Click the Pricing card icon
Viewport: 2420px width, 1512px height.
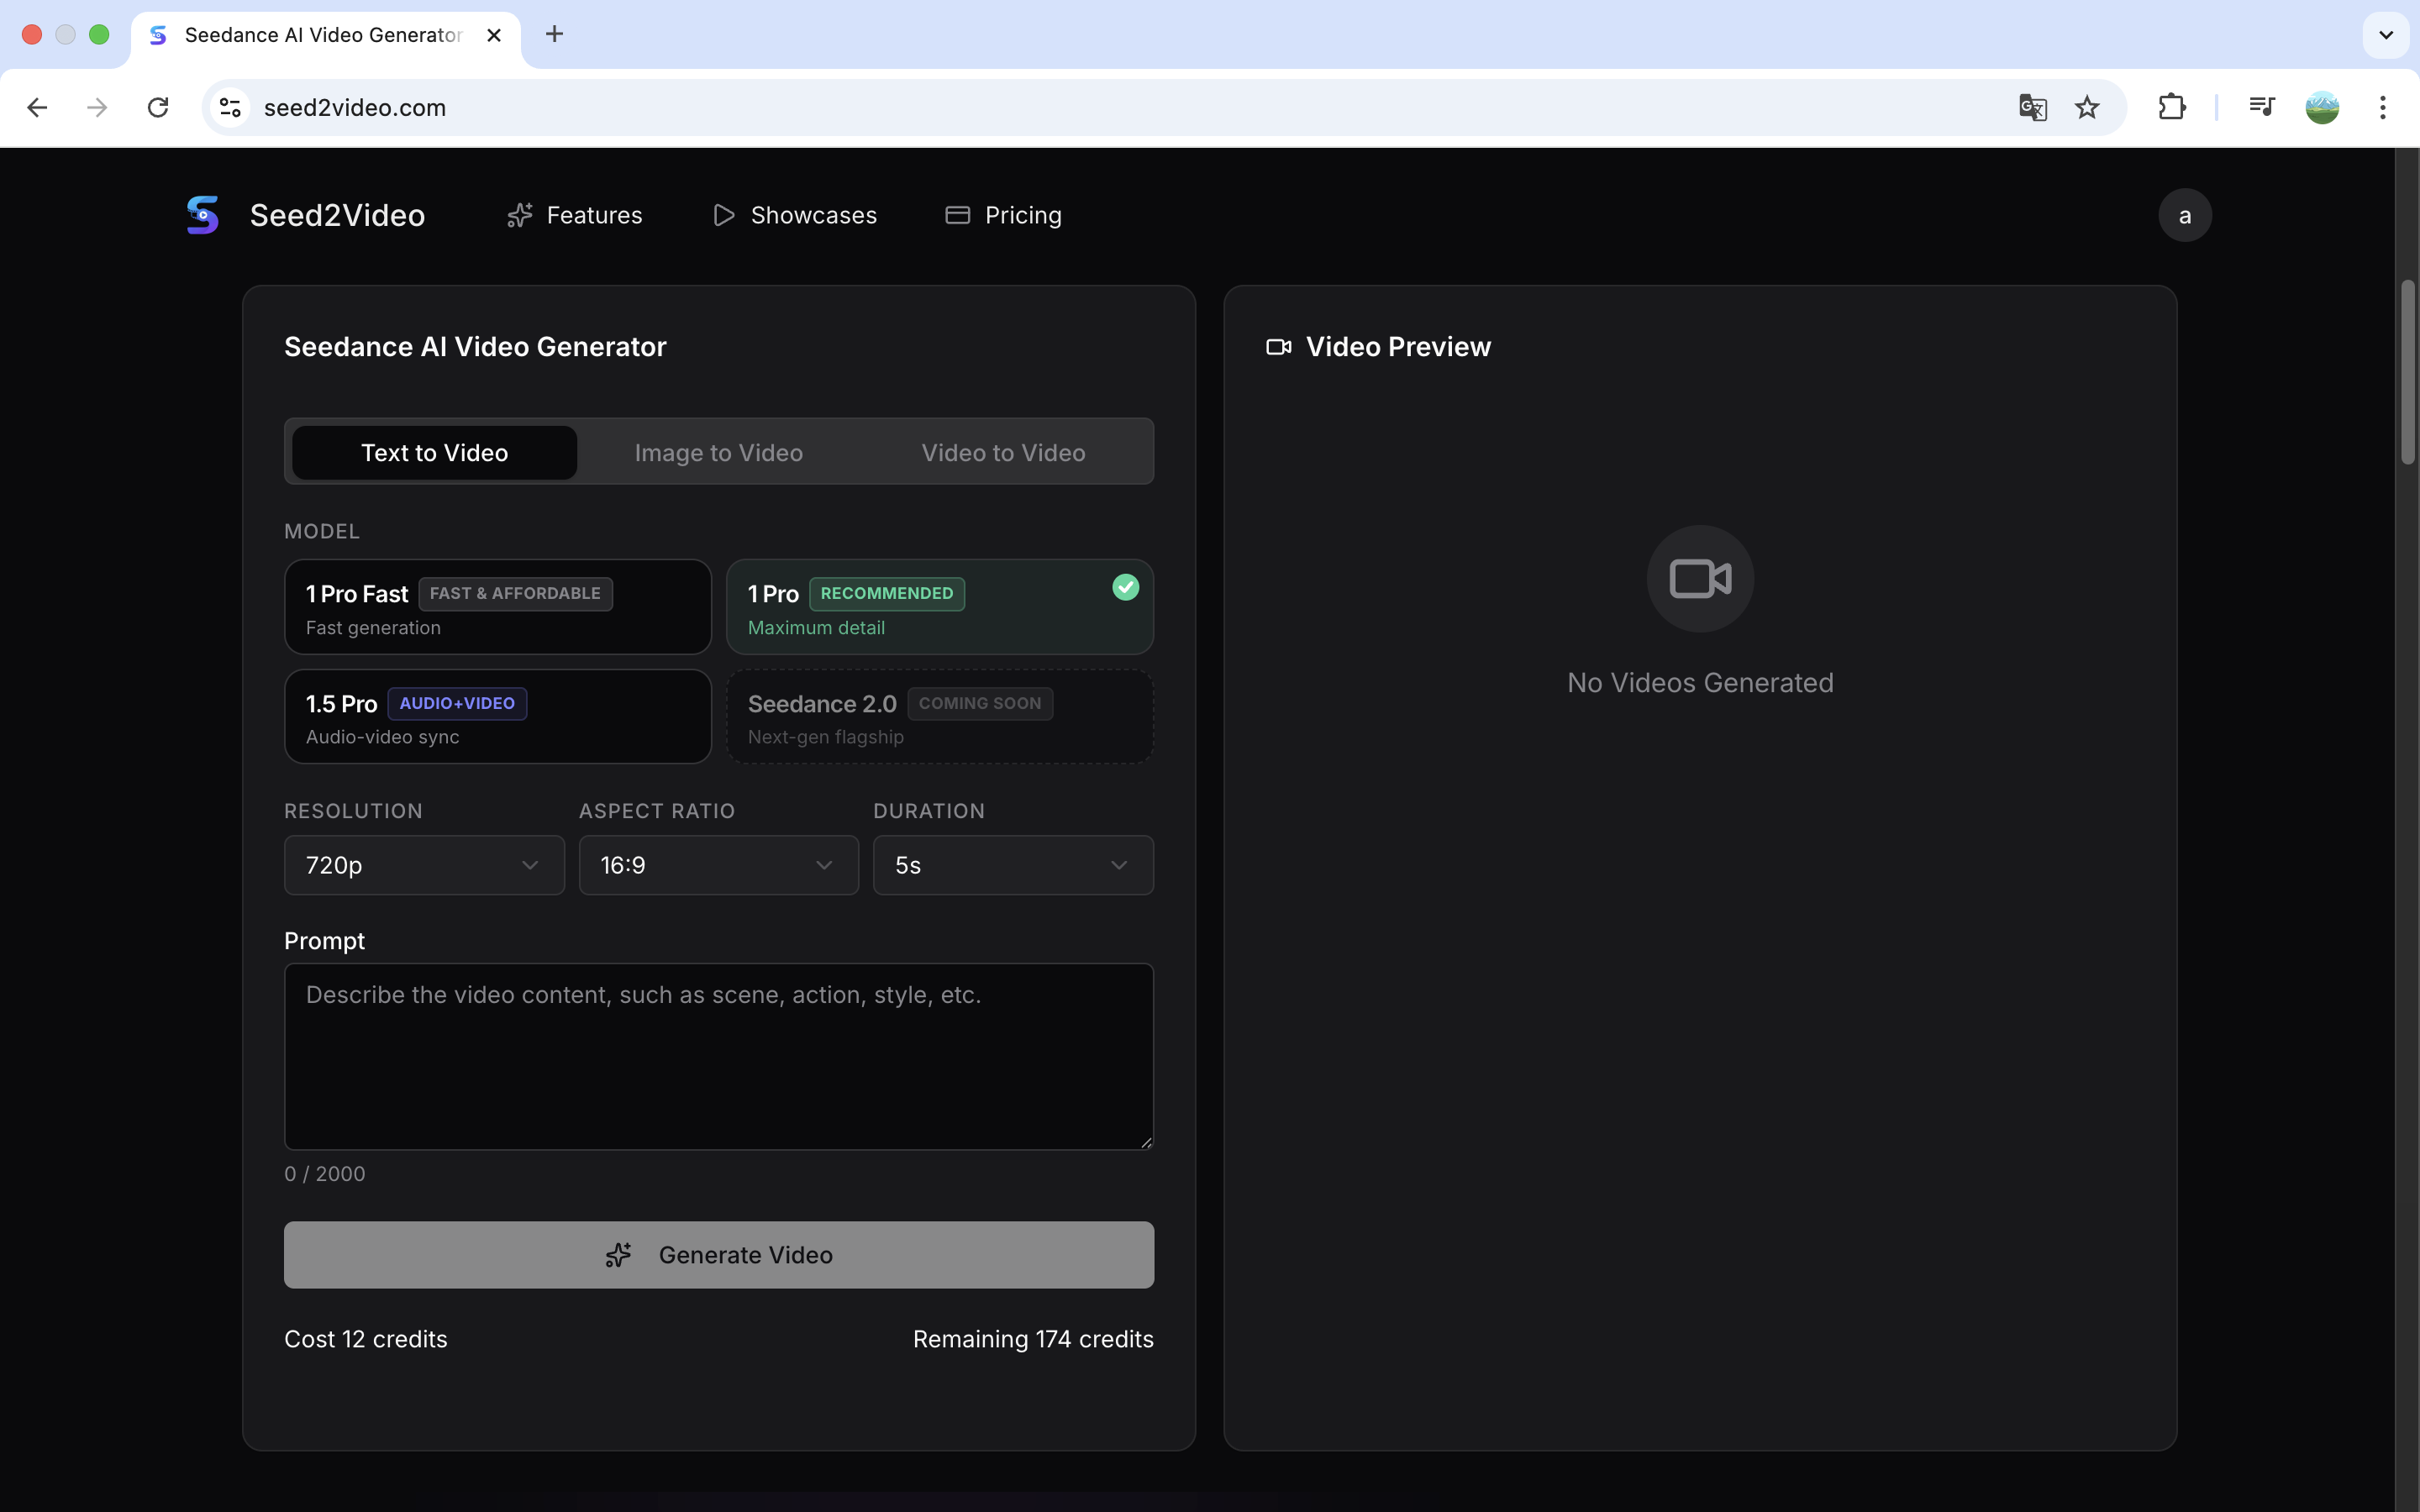click(x=956, y=215)
